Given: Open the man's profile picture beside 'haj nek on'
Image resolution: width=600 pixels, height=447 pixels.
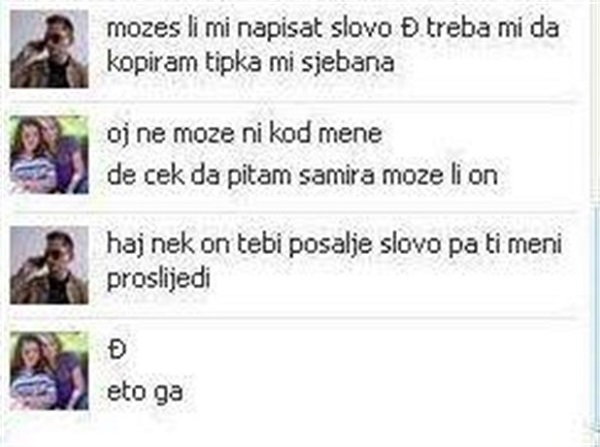Looking at the screenshot, I should pos(49,265).
